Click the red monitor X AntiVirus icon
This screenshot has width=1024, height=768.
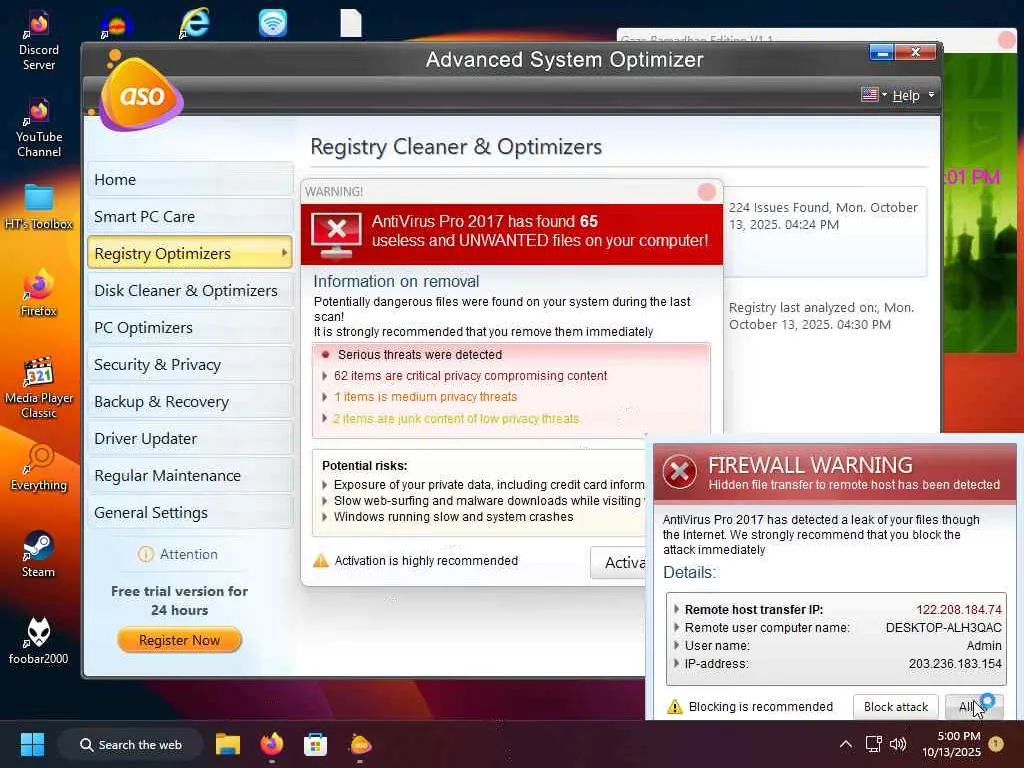336,234
